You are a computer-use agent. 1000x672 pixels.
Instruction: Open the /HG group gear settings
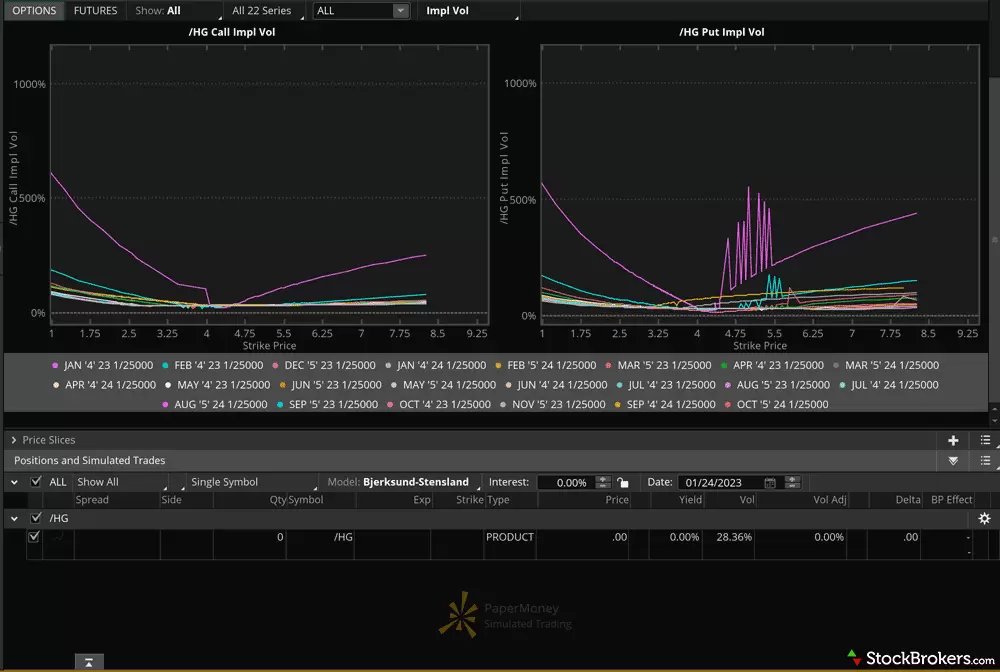click(984, 519)
